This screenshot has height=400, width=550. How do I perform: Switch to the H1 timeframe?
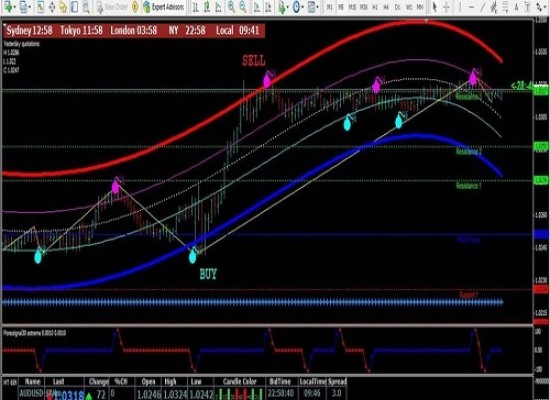[375, 7]
